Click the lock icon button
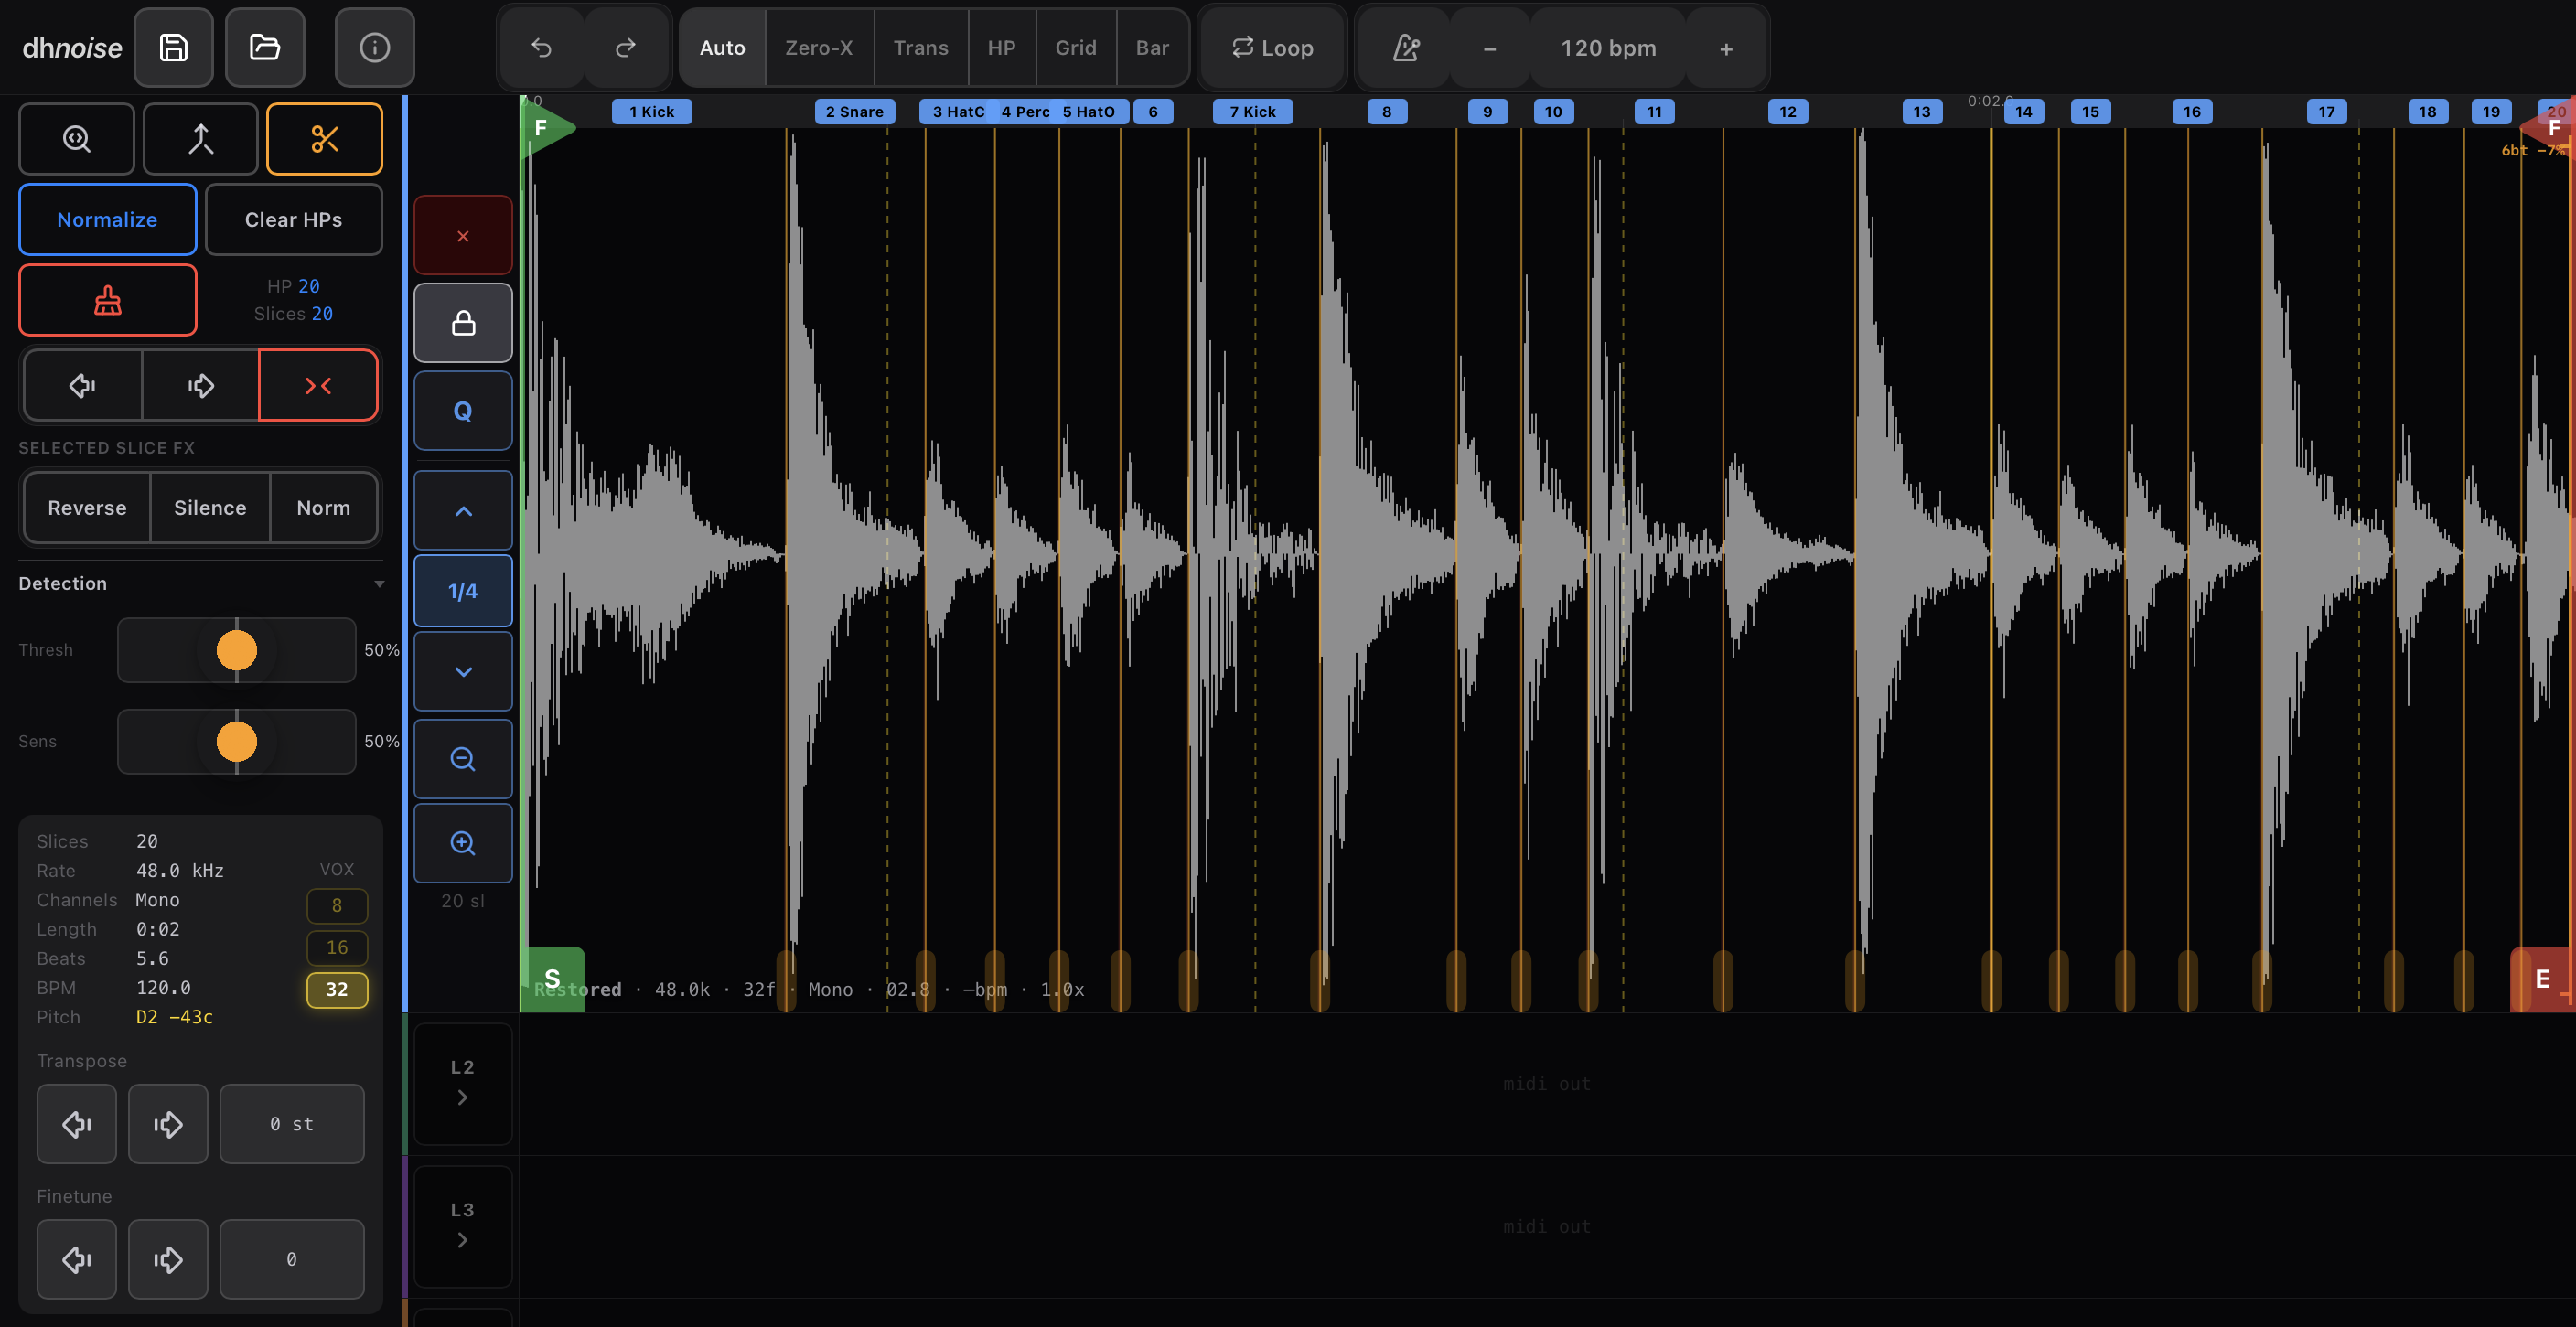The width and height of the screenshot is (2576, 1327). (463, 323)
